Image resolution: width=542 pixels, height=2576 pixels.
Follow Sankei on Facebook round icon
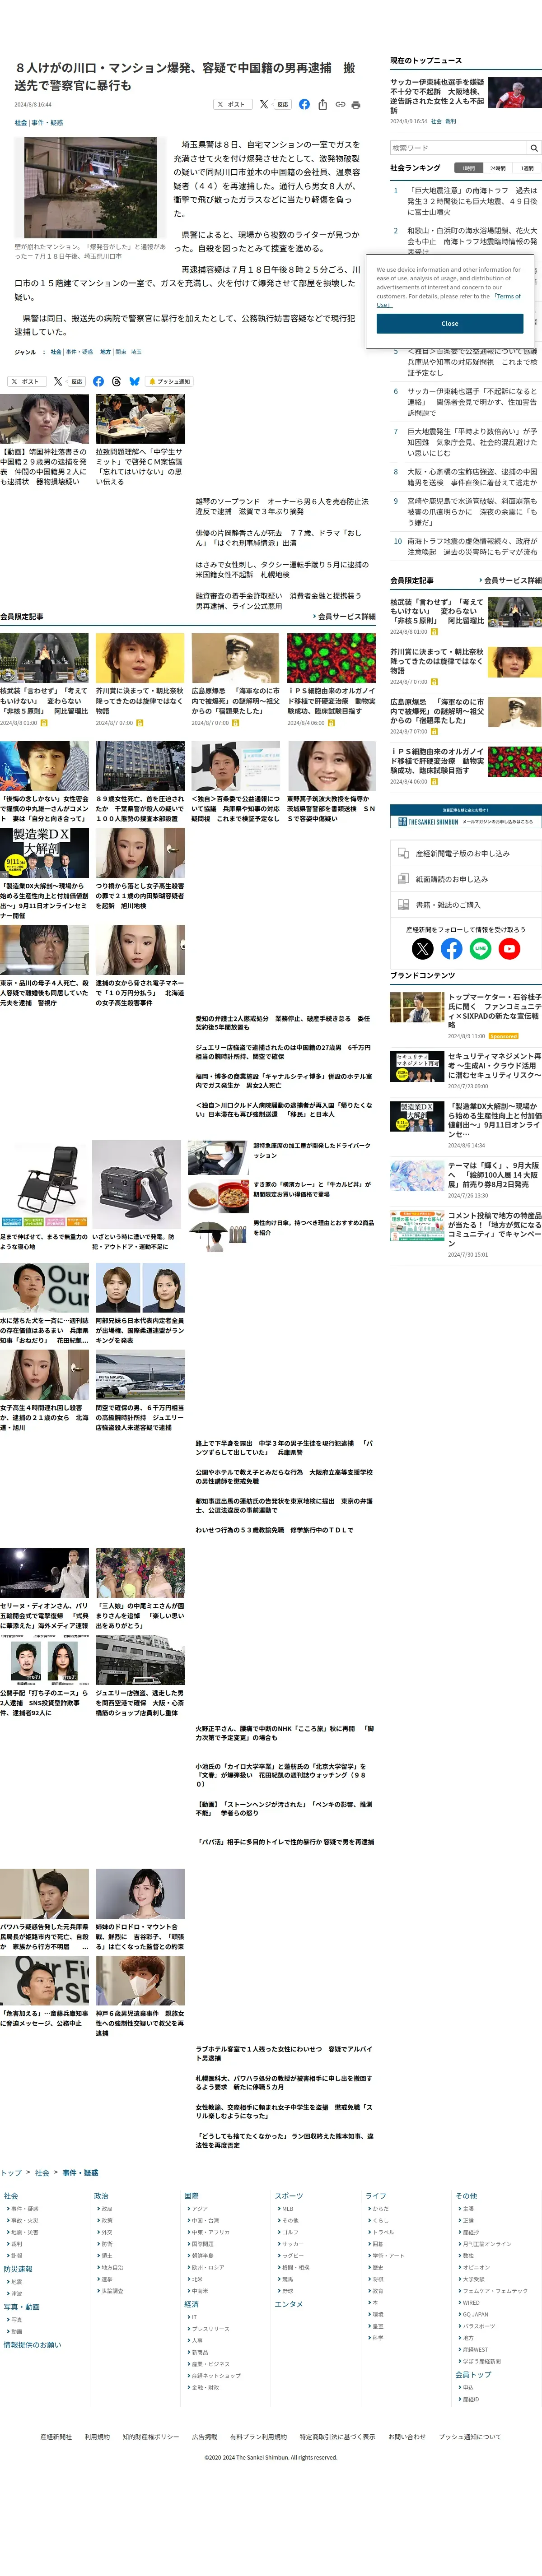(x=452, y=949)
